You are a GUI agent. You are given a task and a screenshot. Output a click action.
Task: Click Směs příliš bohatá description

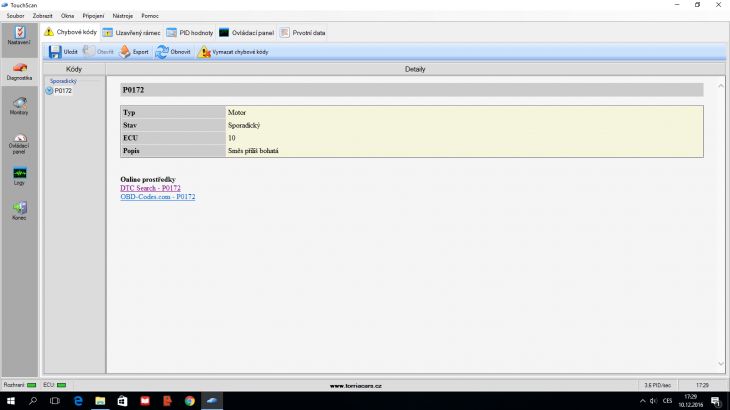[253, 151]
